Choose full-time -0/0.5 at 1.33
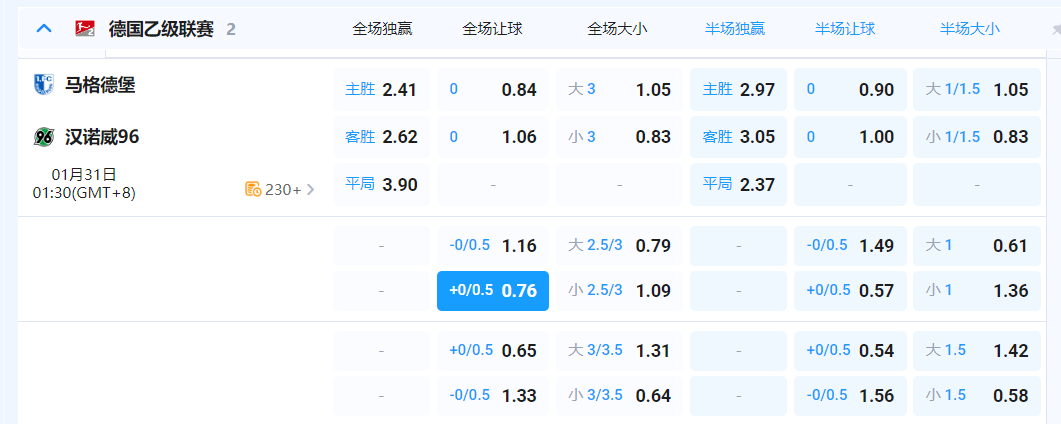The height and width of the screenshot is (424, 1061). click(493, 396)
